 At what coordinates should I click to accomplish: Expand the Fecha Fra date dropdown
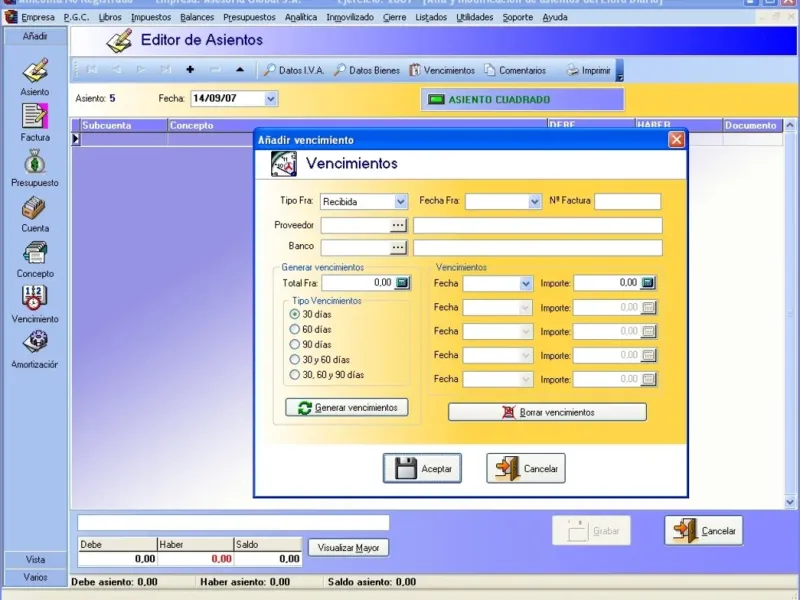(x=534, y=202)
